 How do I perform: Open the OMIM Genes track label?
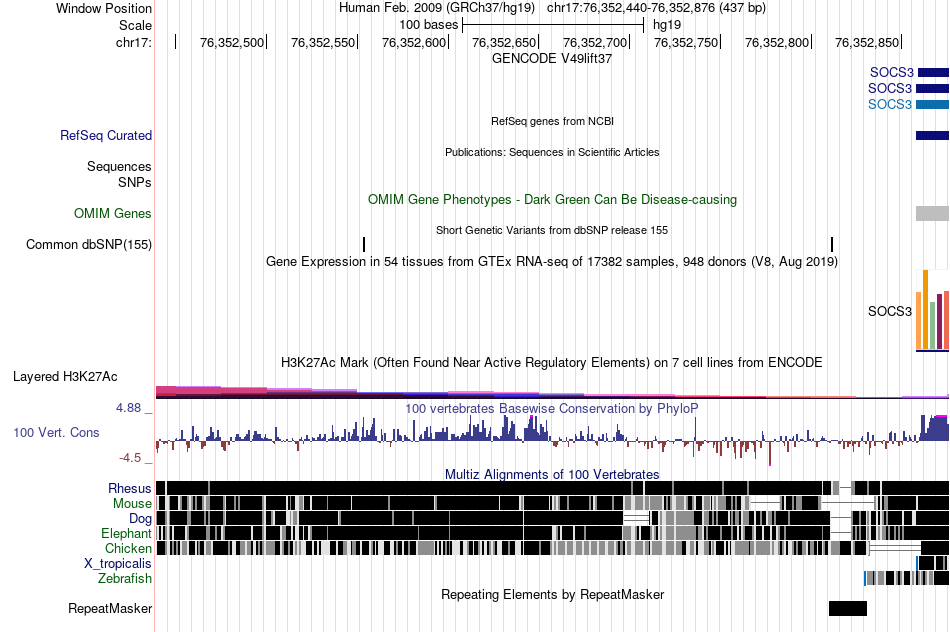point(113,213)
